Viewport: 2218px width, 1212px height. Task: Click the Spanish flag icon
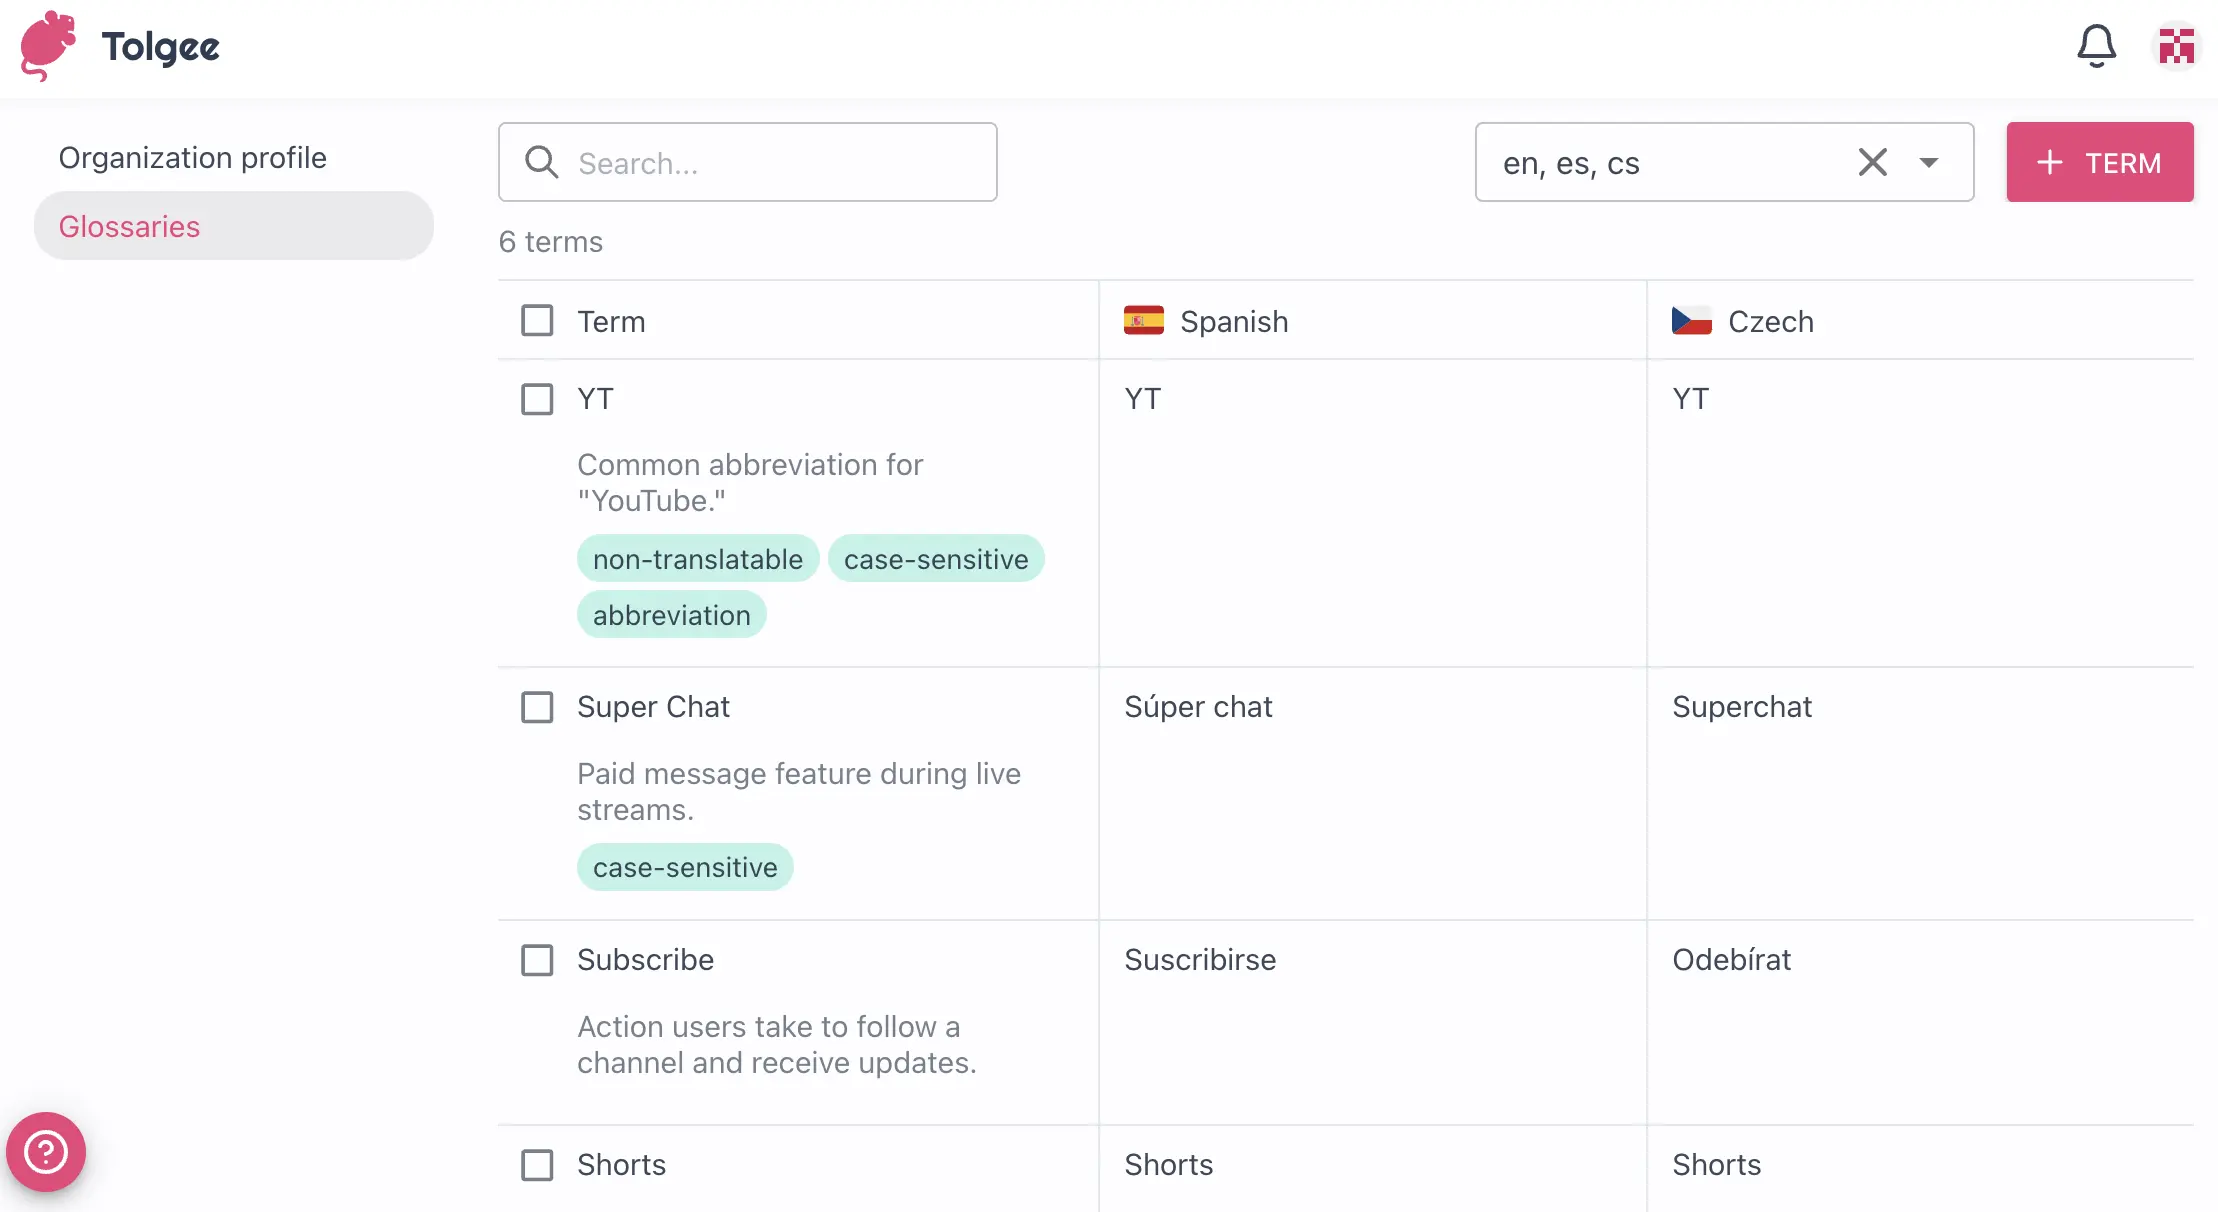click(x=1143, y=321)
